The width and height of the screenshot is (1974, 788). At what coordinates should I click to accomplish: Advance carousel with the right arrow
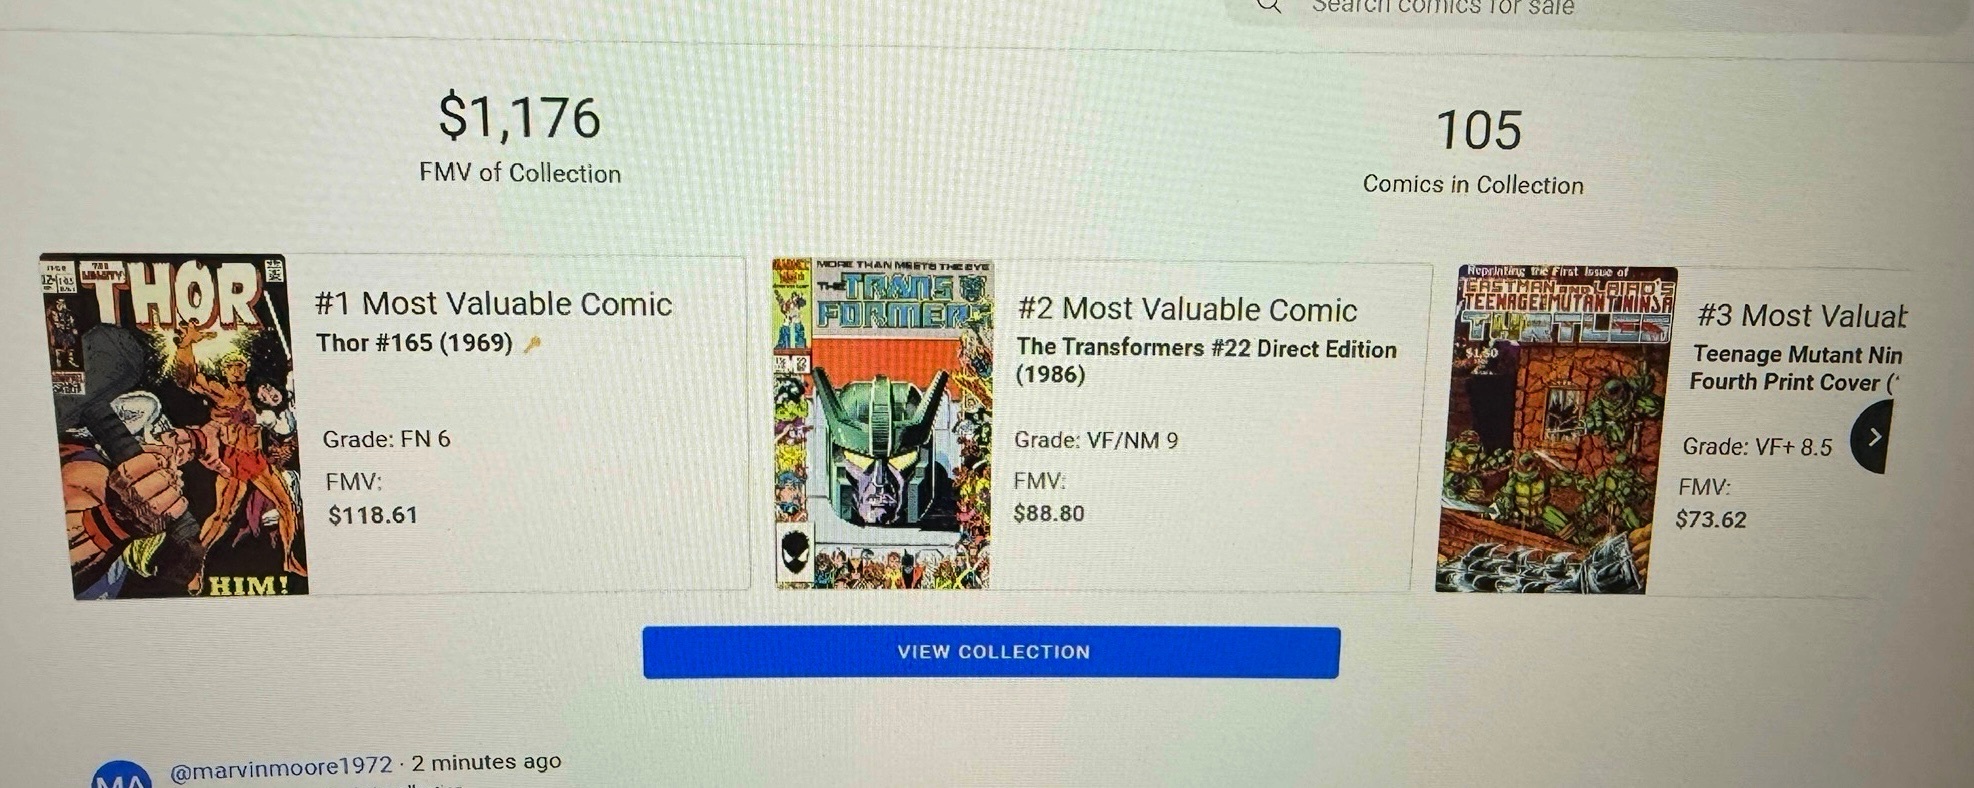click(1872, 436)
